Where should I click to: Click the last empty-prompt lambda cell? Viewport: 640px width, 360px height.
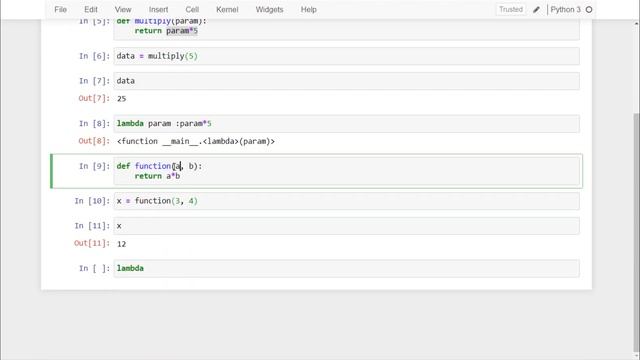[x=347, y=269]
